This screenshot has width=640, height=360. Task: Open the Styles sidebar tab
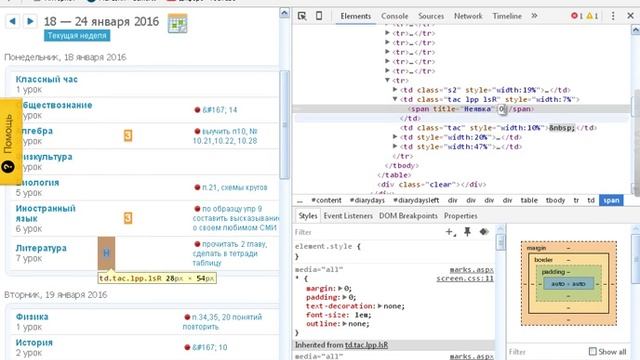pyautogui.click(x=307, y=216)
